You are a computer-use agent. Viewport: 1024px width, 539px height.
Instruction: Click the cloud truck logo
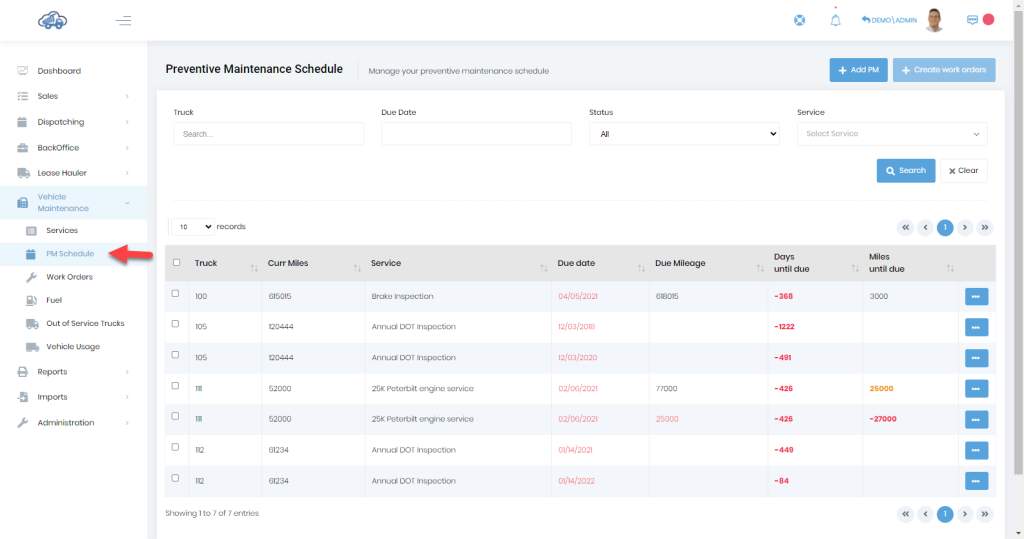click(52, 20)
